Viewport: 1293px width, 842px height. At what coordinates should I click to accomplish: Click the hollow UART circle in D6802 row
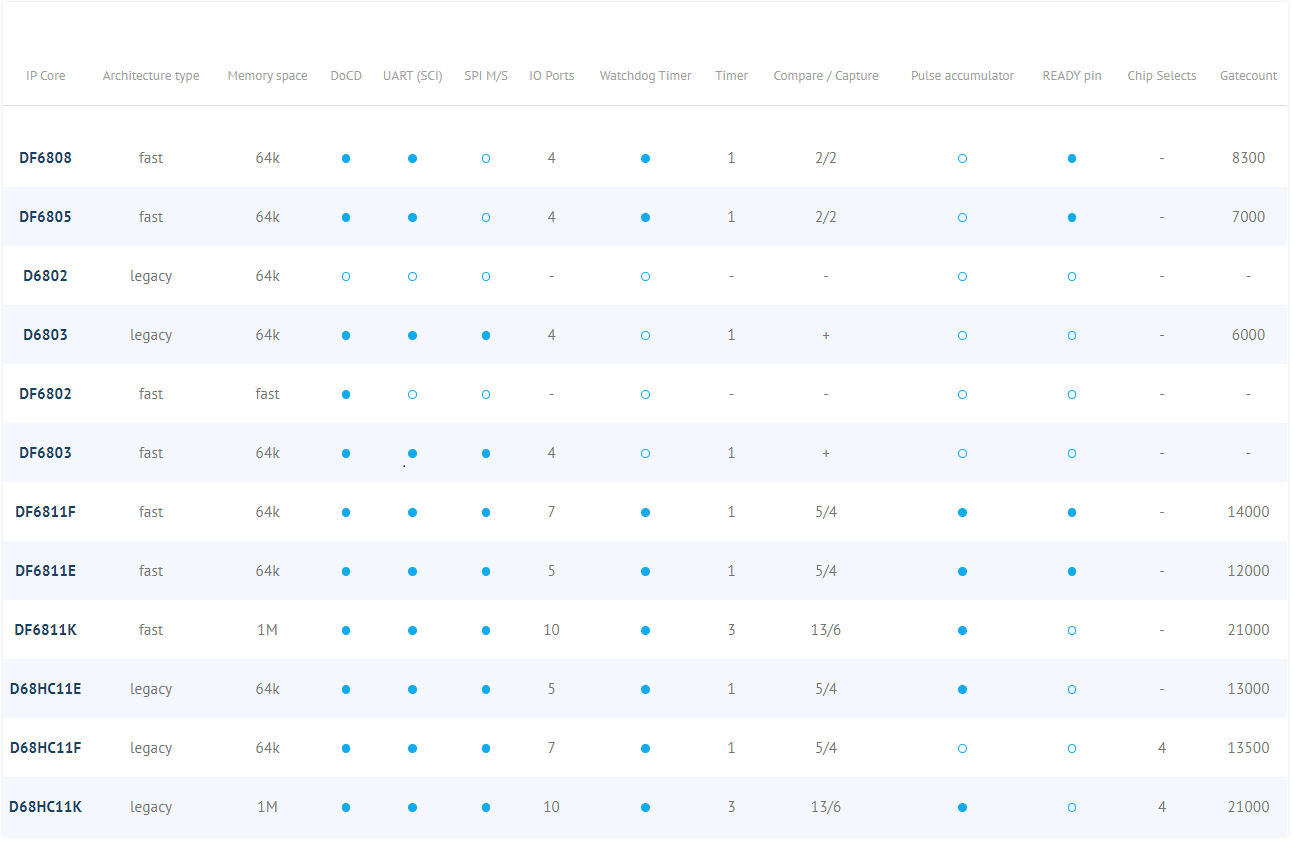pyautogui.click(x=412, y=276)
